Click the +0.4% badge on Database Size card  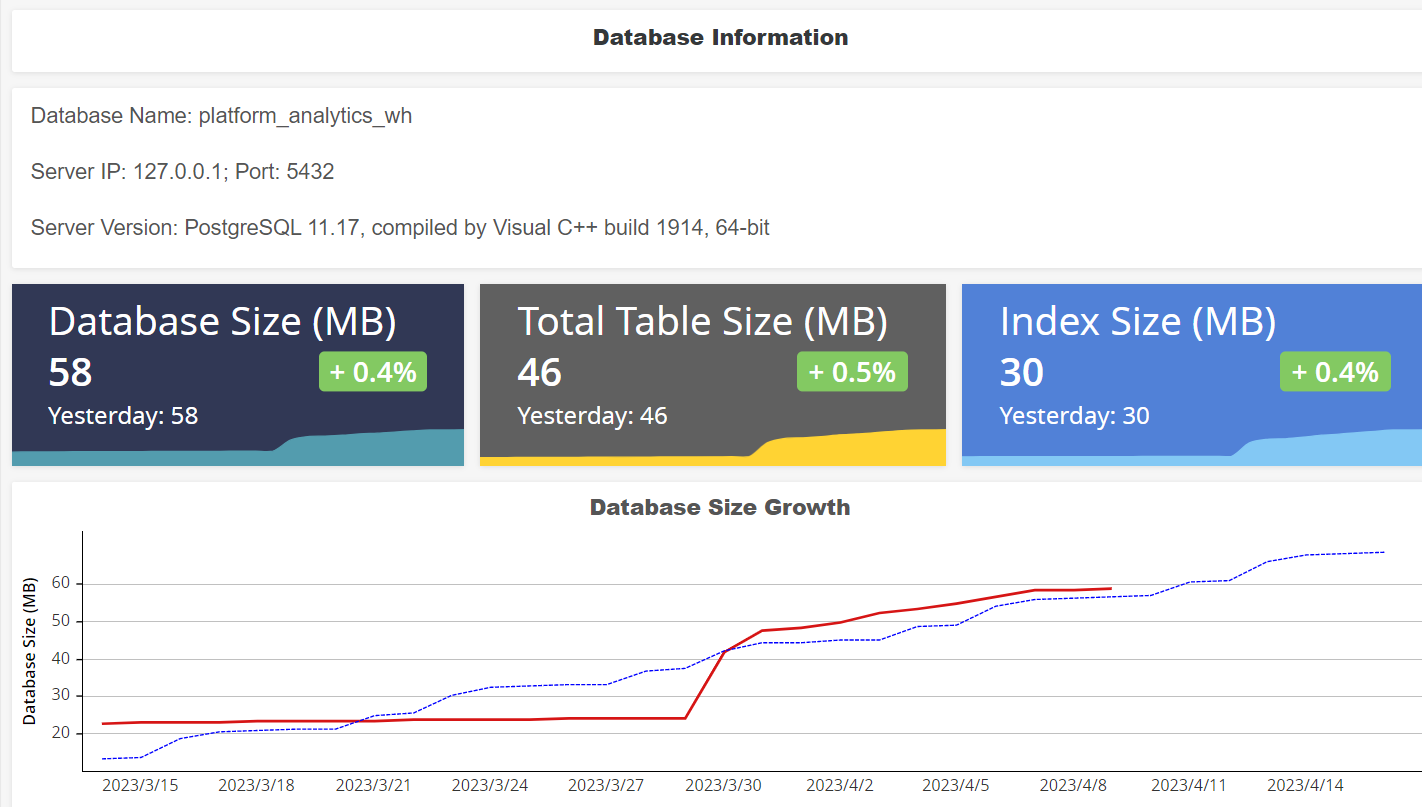[x=373, y=372]
